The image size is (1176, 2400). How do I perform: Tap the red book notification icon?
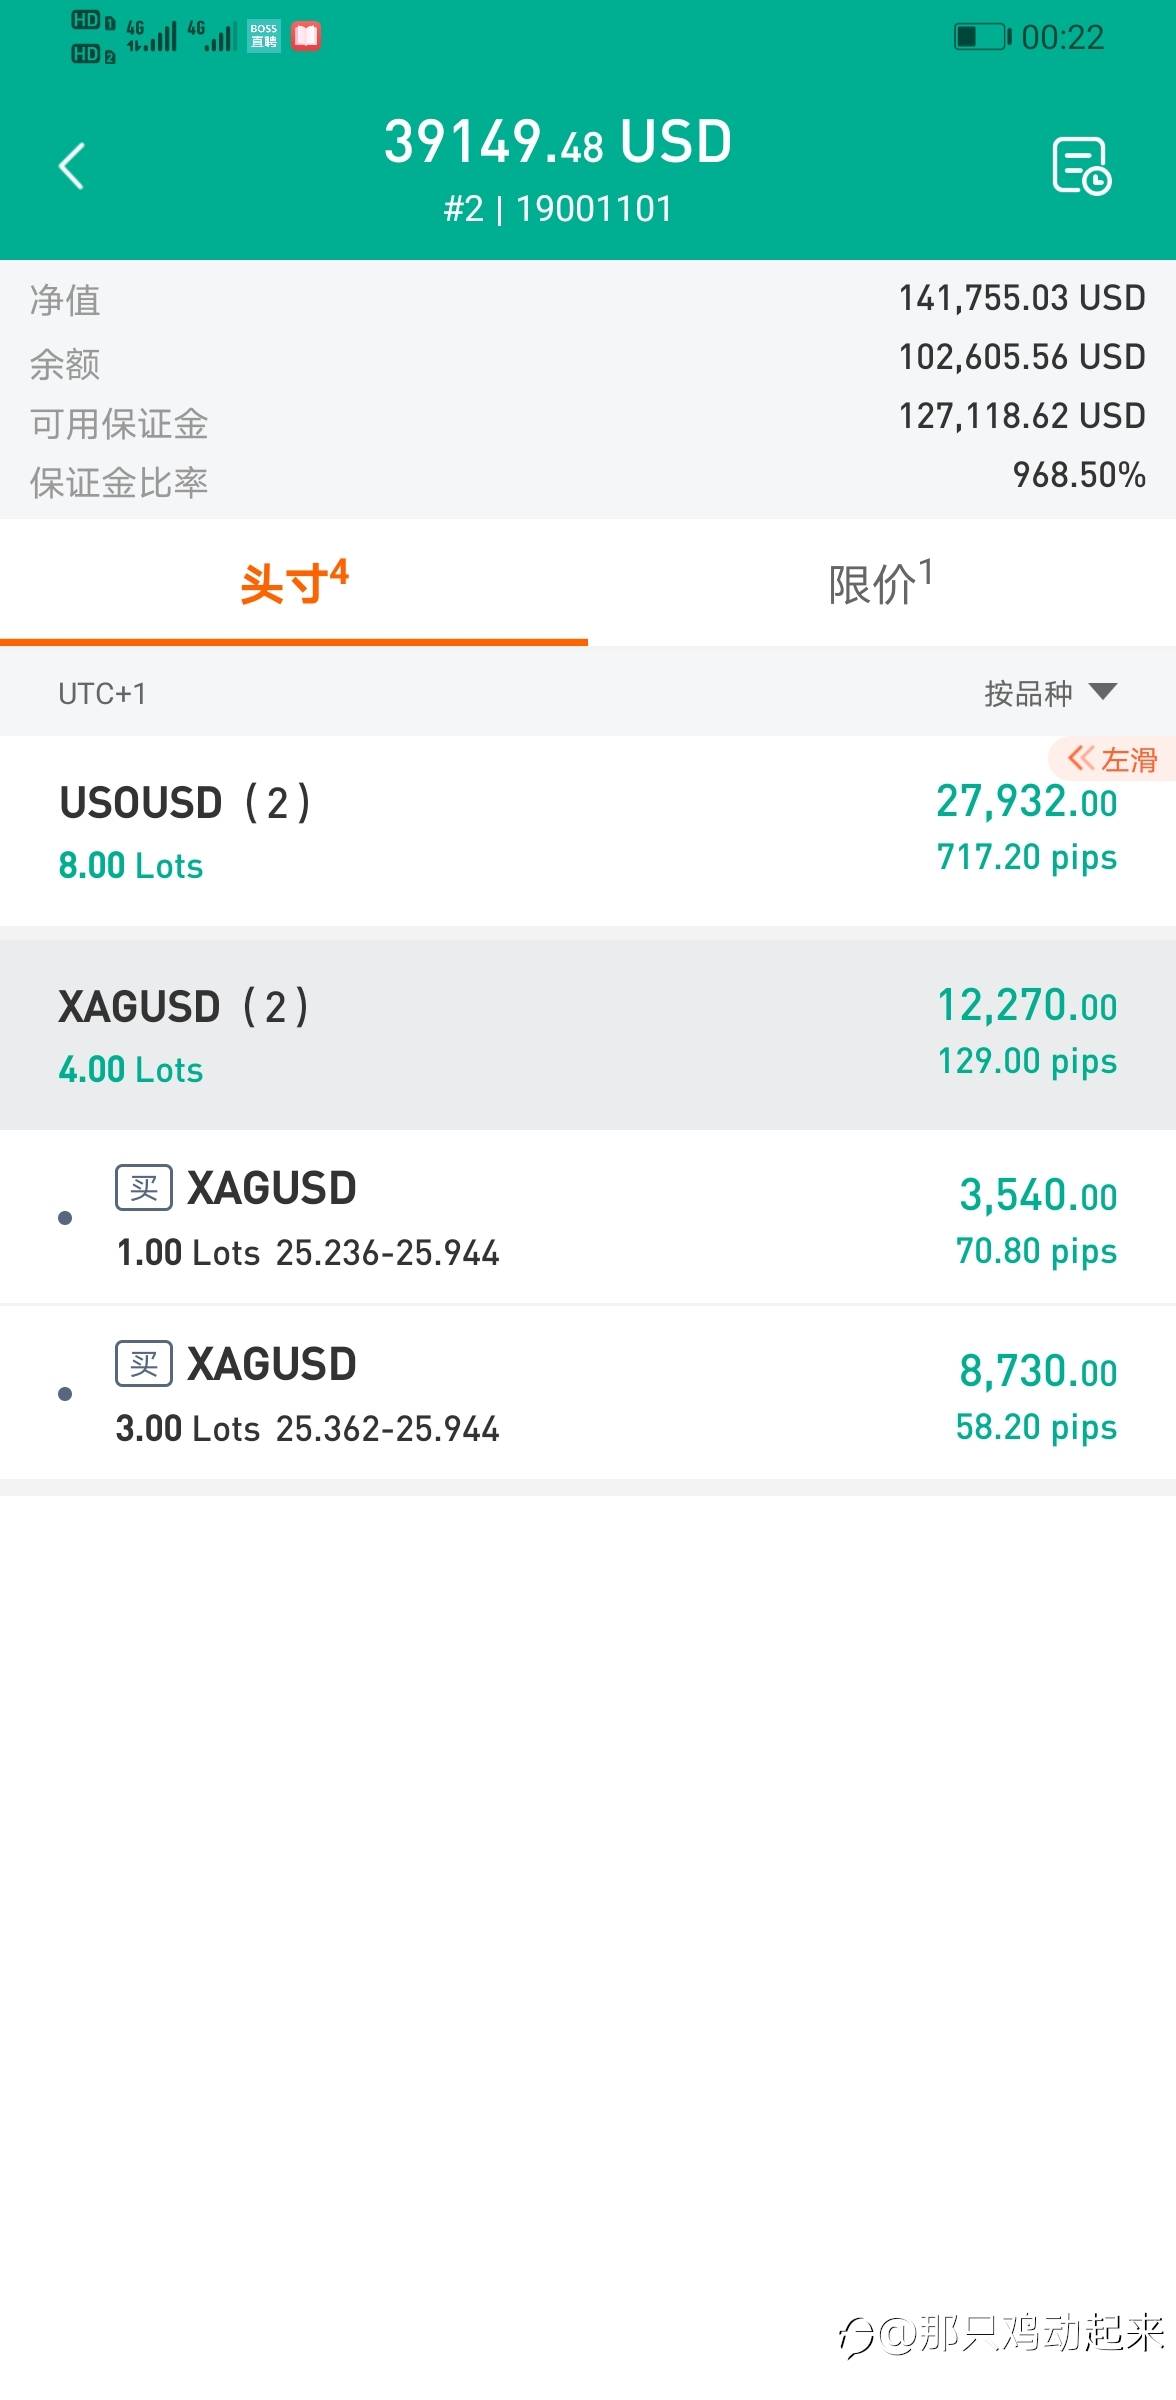point(306,36)
